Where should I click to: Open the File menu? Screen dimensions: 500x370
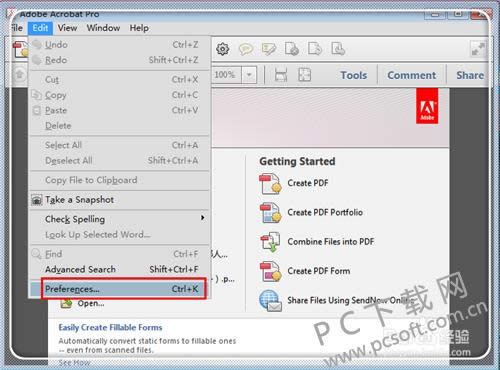[x=16, y=28]
